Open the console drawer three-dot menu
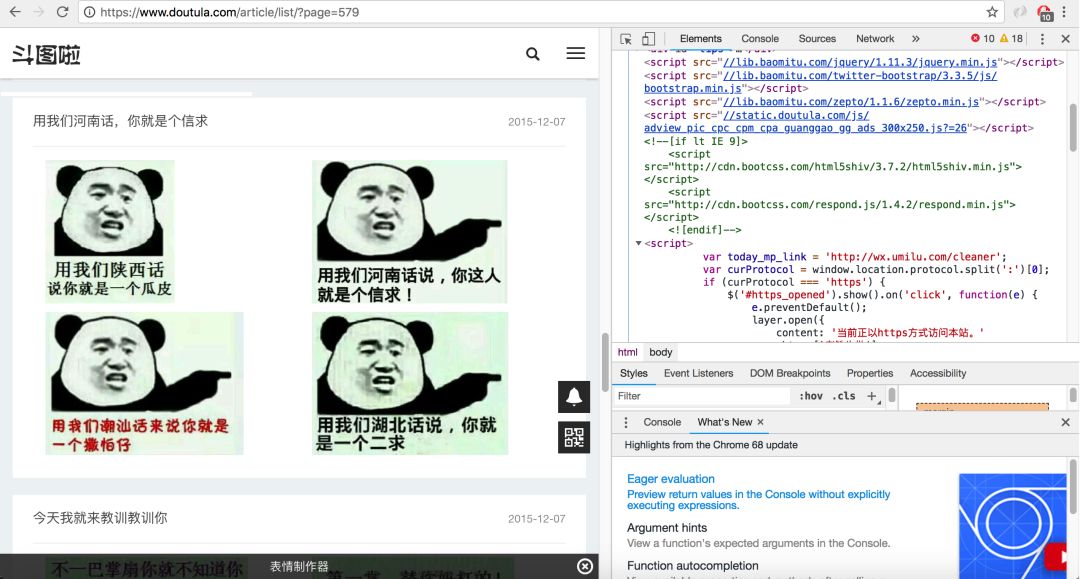Viewport: 1080px width, 579px height. (625, 422)
